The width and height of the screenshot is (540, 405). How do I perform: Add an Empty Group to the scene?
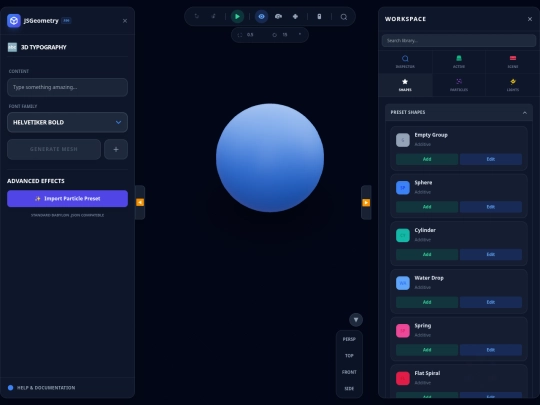(x=427, y=159)
